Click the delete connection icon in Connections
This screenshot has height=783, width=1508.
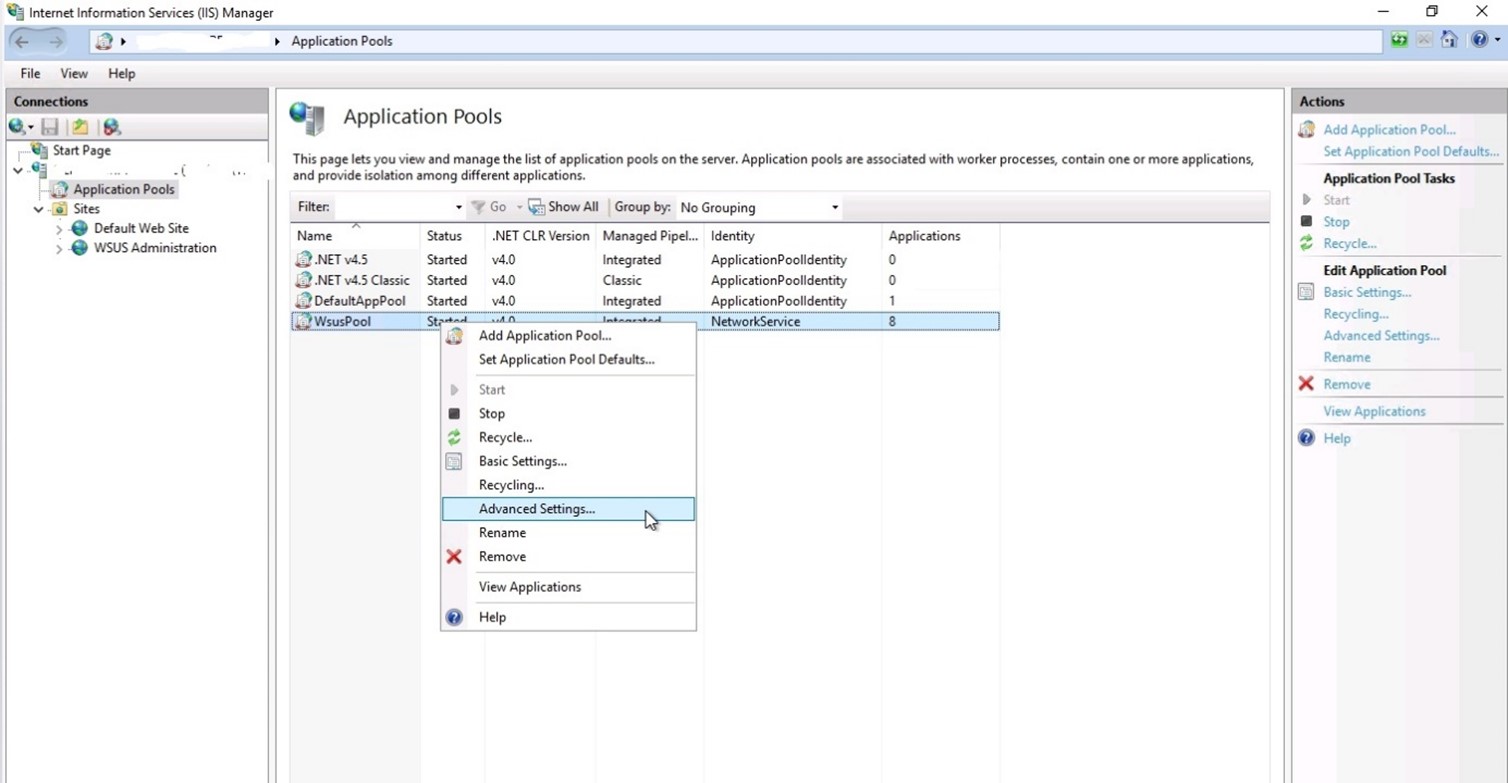[112, 127]
